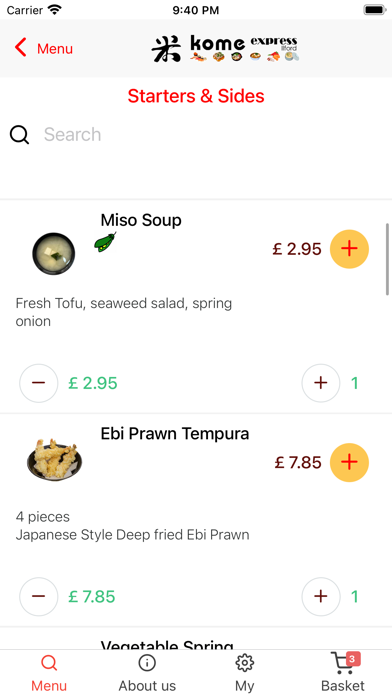Add Miso Soup using the yellow plus button
The width and height of the screenshot is (392, 696).
(349, 249)
